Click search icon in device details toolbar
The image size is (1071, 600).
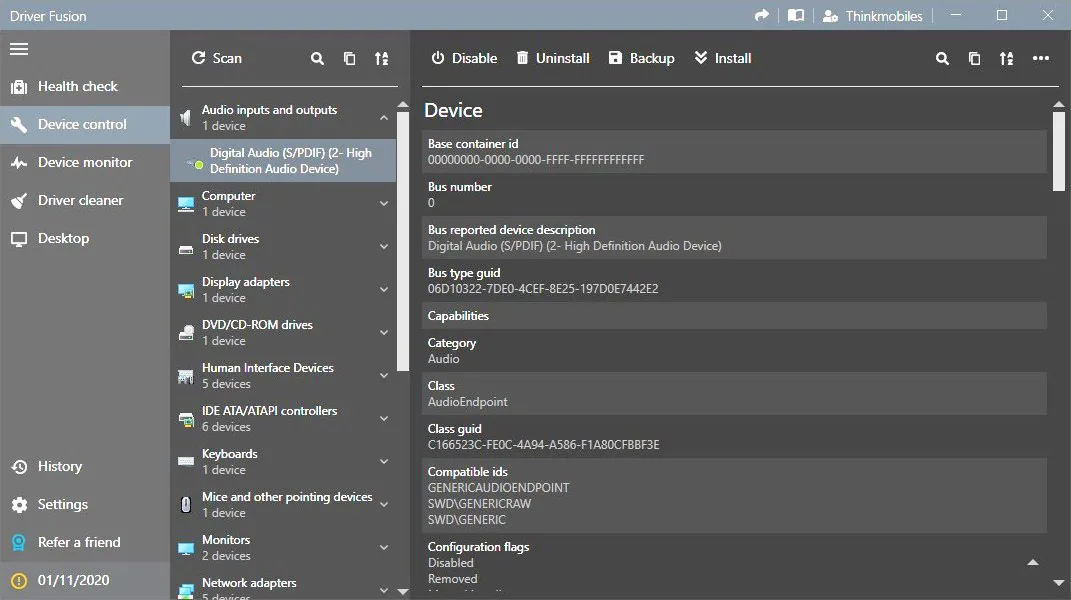pyautogui.click(x=942, y=59)
